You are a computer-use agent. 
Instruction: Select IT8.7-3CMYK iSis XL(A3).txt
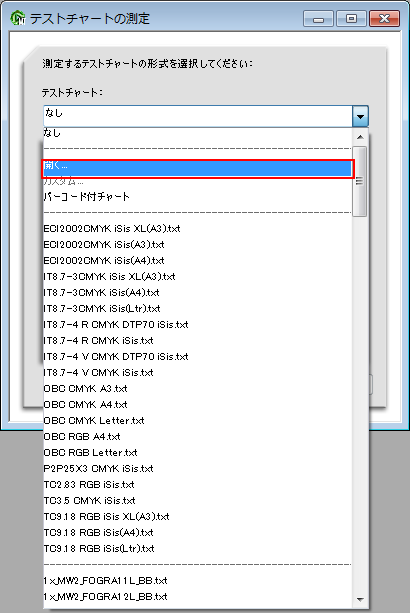[197, 276]
